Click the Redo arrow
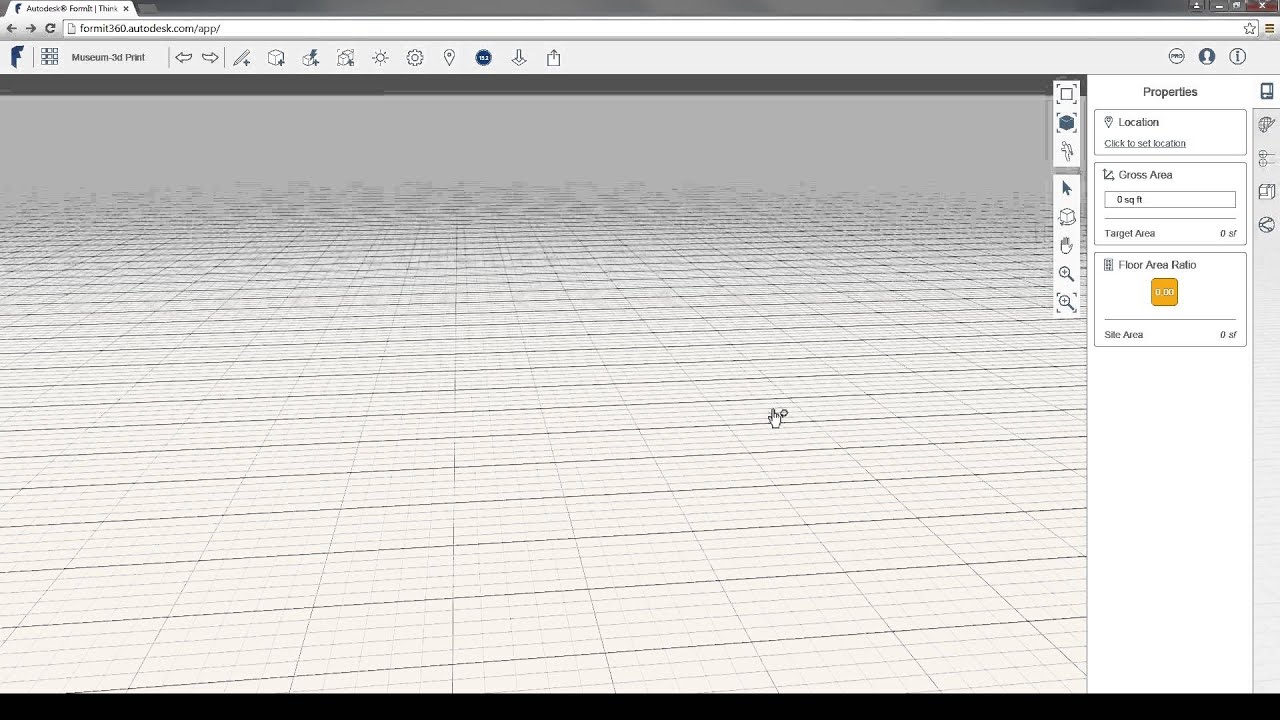Screen dimensions: 1280x720 pyautogui.click(x=210, y=57)
